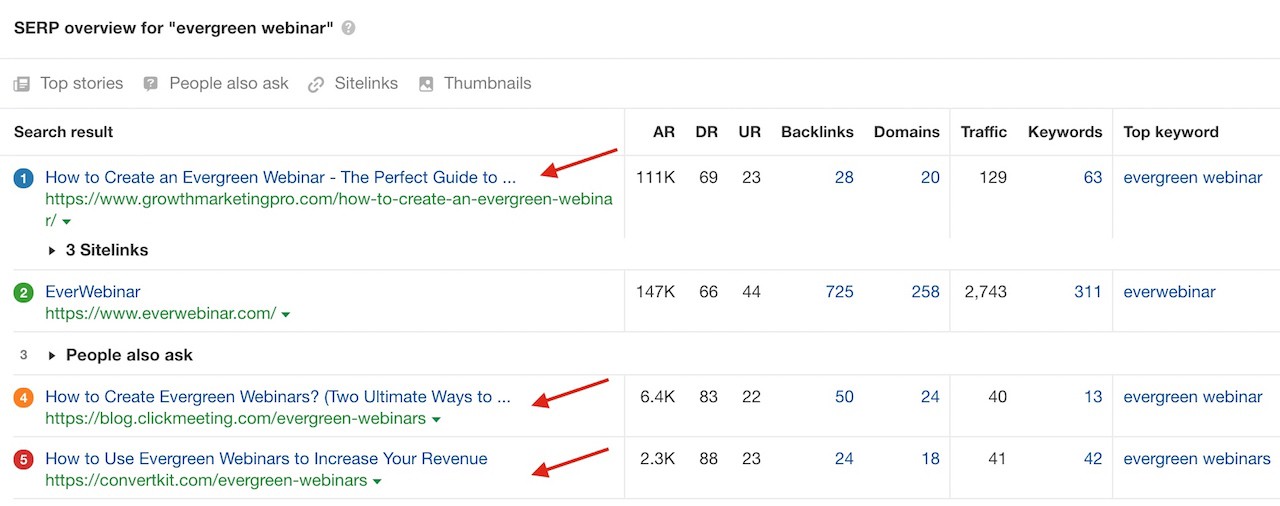Viewport: 1280px width, 506px height.
Task: Open the EverWebinar result title
Action: (93, 292)
